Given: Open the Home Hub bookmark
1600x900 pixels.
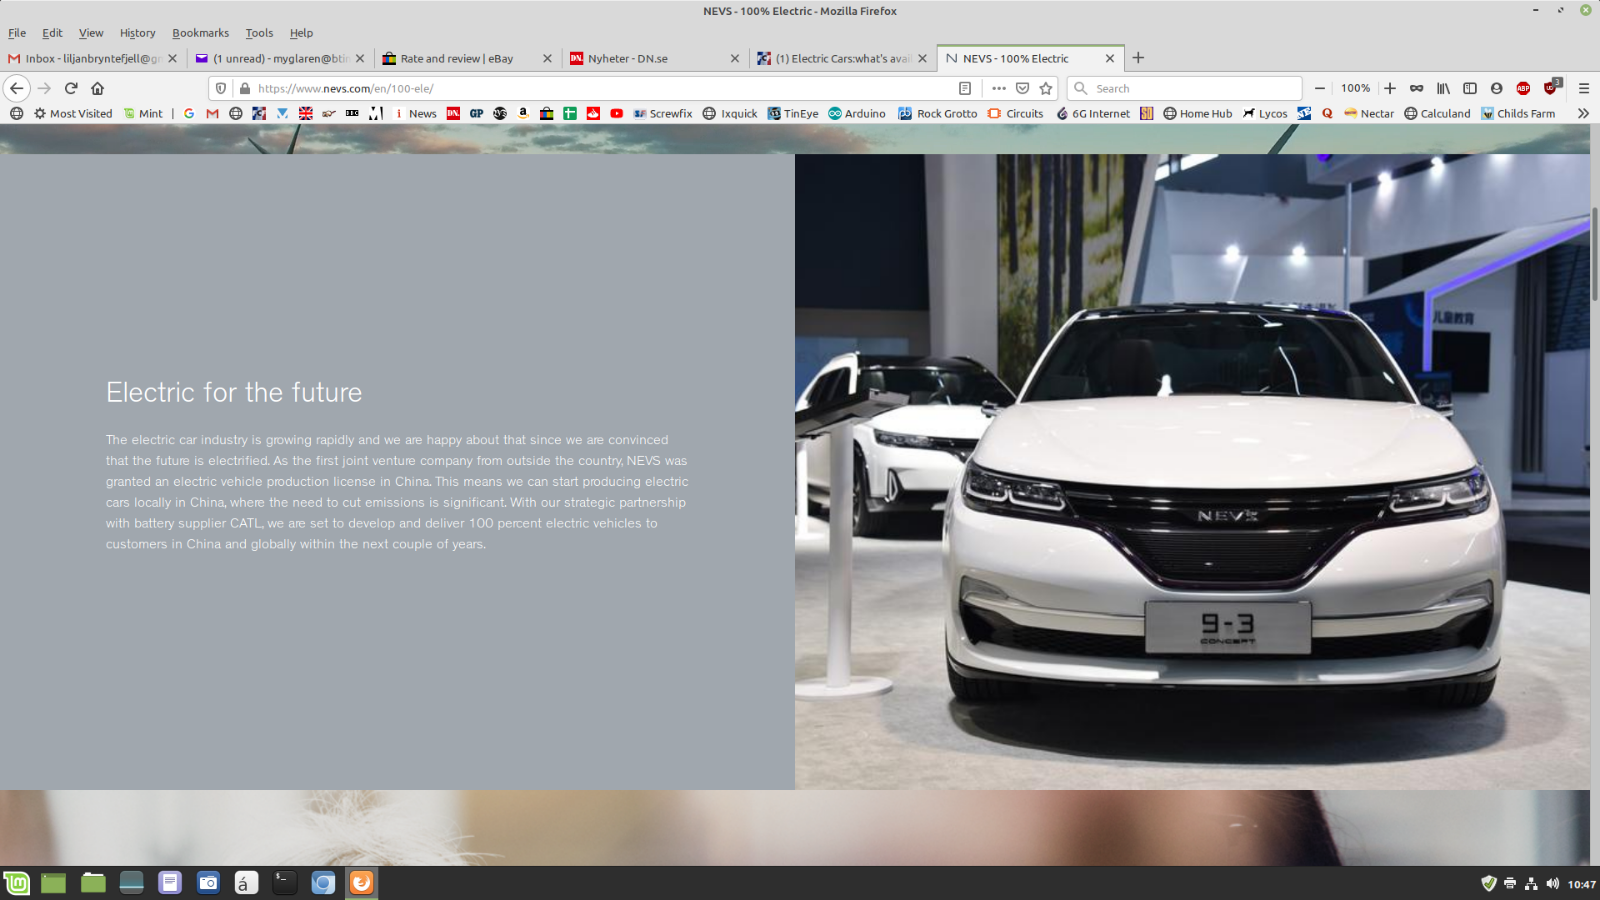Looking at the screenshot, I should (1198, 113).
